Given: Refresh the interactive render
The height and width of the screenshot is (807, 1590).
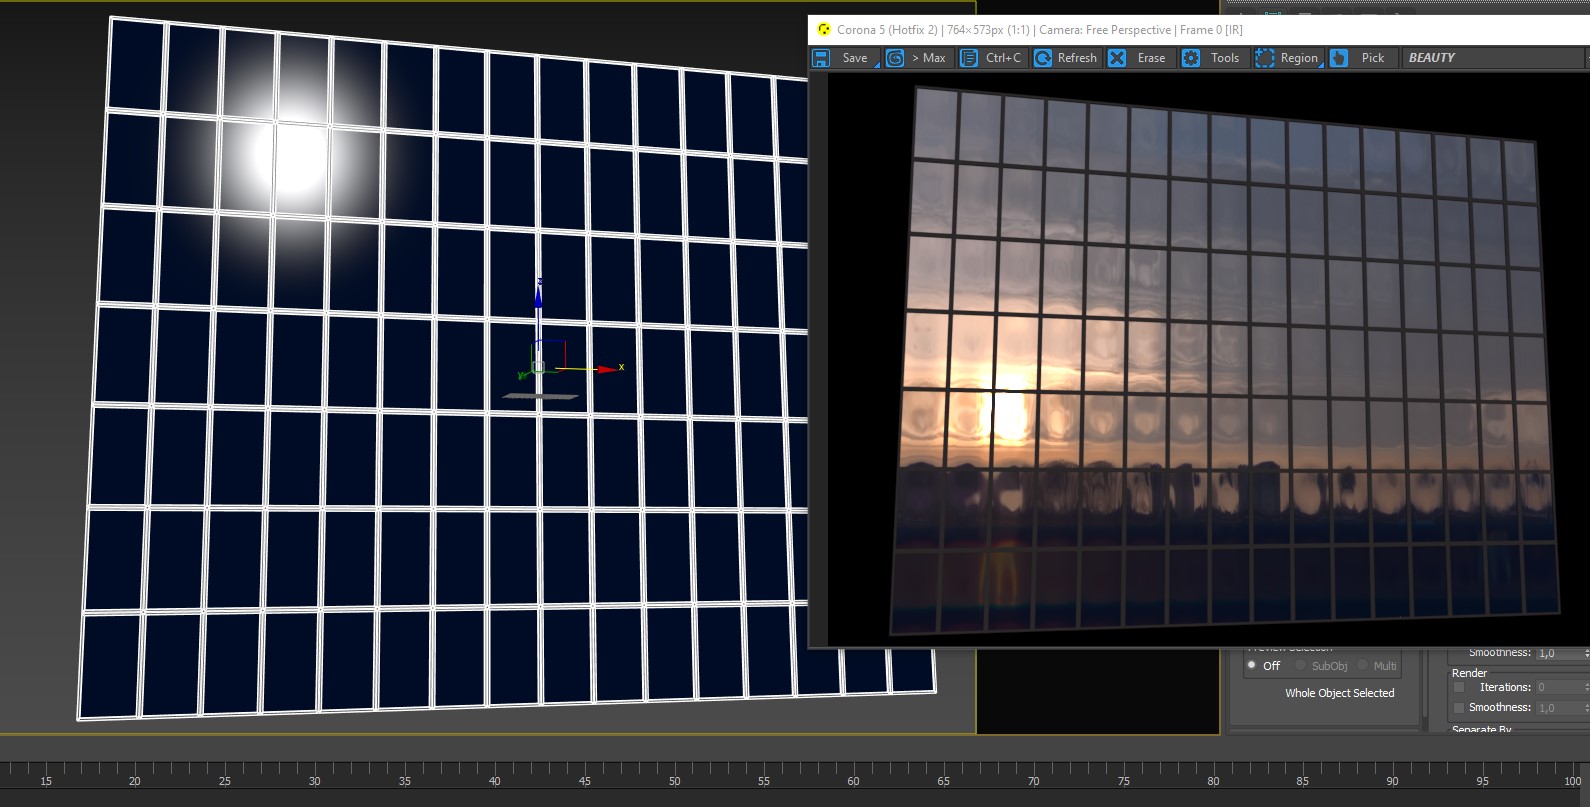Looking at the screenshot, I should pos(1043,58).
